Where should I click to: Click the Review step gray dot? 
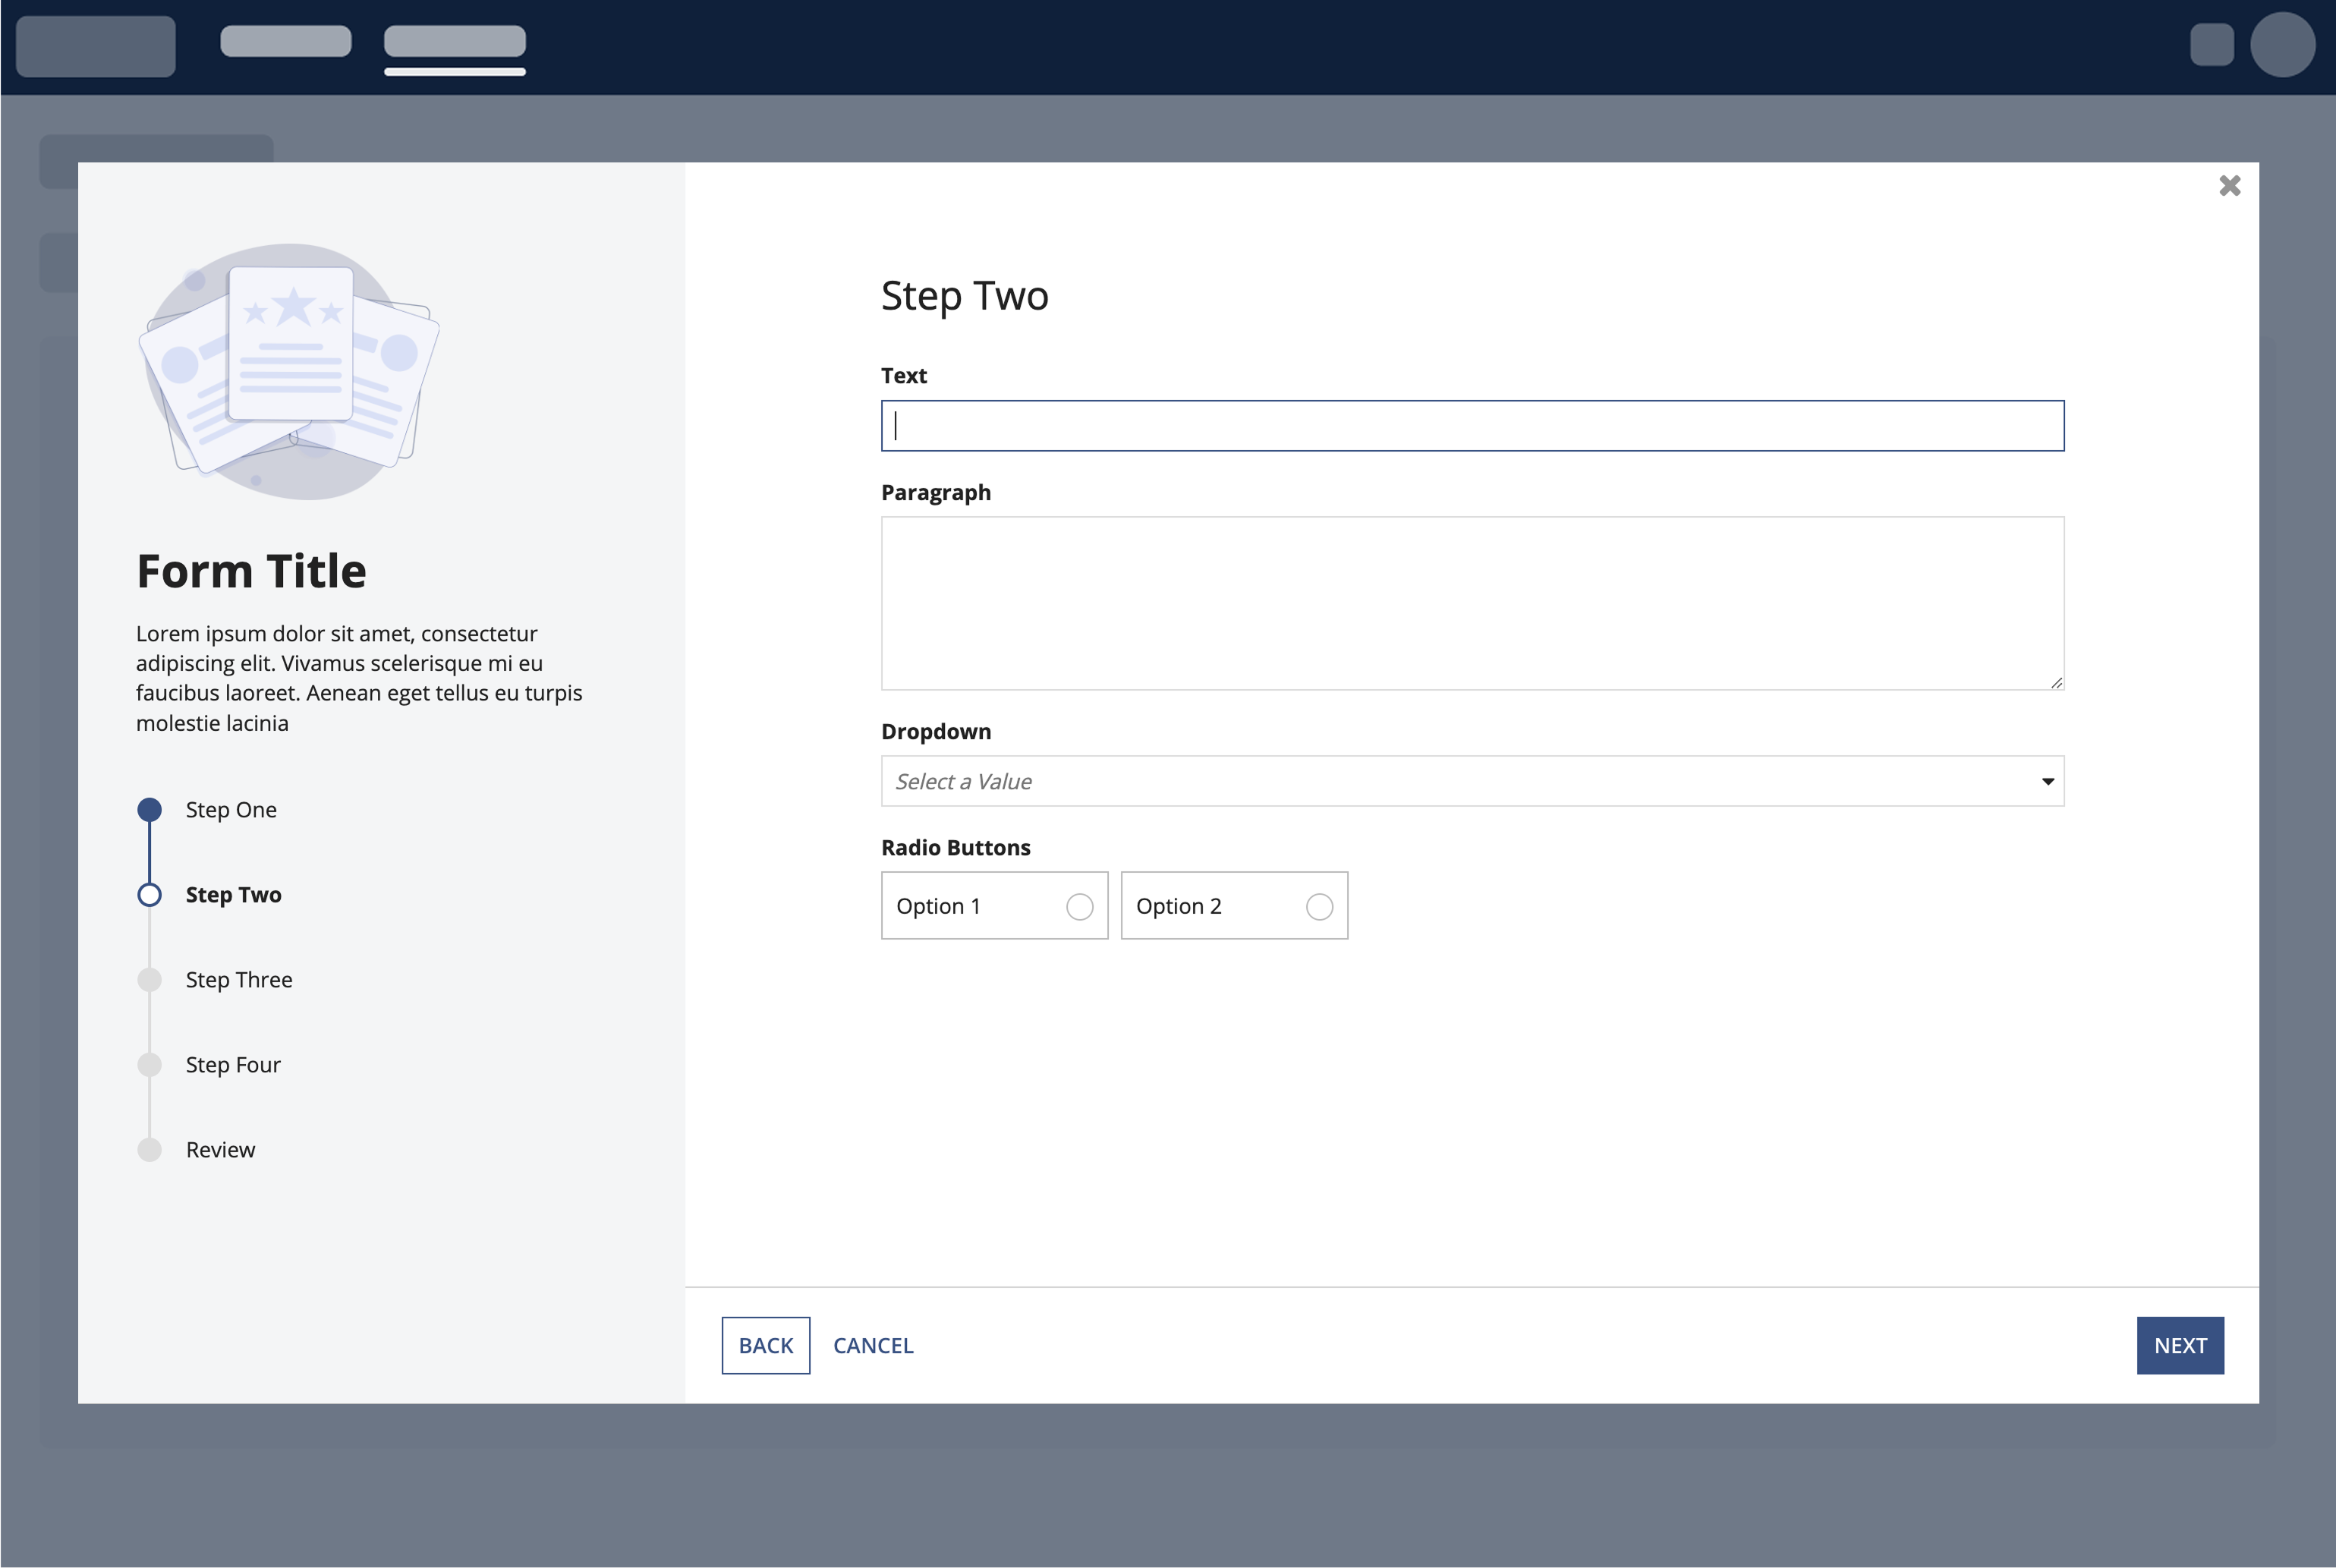click(150, 1149)
